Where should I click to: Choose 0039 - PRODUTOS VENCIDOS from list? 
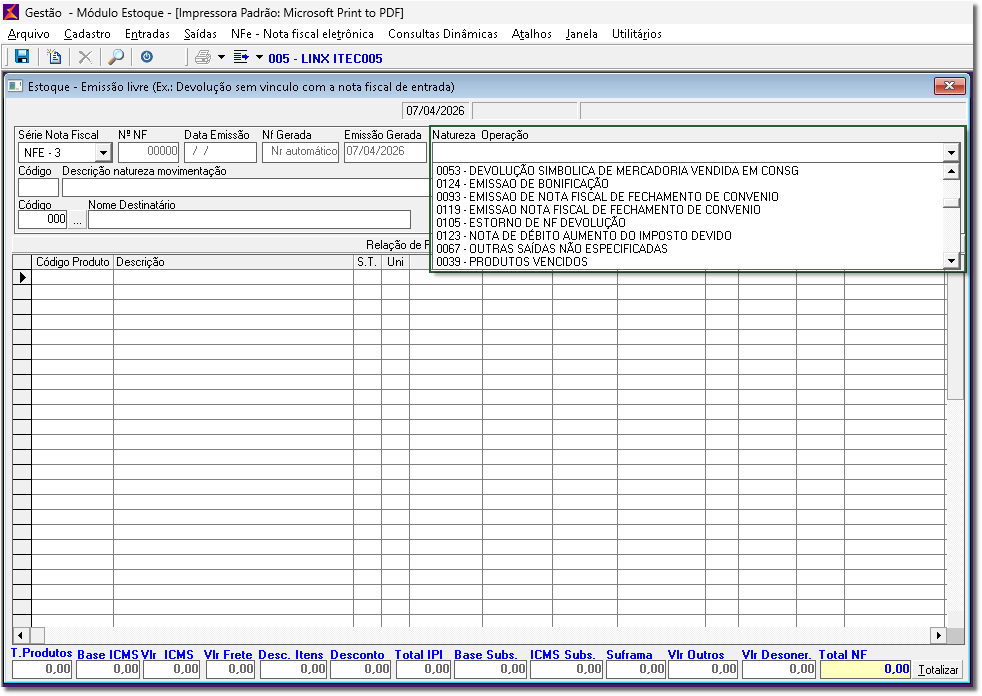tap(511, 262)
